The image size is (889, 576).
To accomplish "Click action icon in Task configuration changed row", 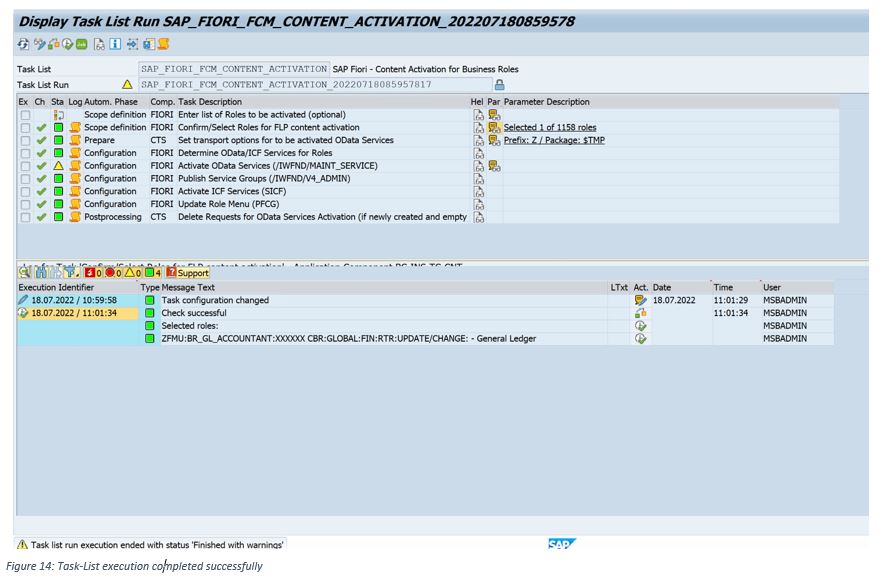I will [x=640, y=300].
